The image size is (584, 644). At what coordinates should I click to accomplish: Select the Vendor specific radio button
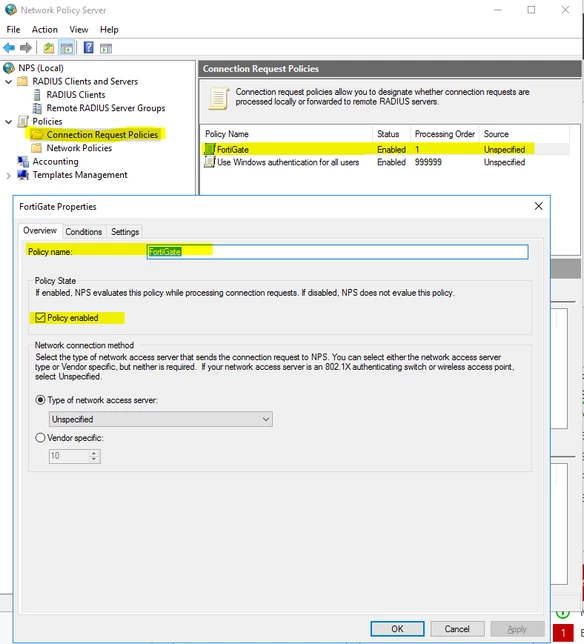click(x=40, y=438)
